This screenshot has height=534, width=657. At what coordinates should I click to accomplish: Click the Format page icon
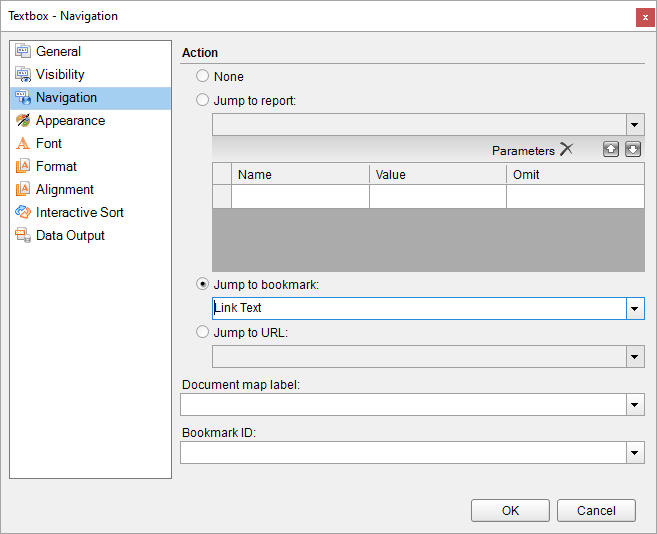pyautogui.click(x=23, y=166)
